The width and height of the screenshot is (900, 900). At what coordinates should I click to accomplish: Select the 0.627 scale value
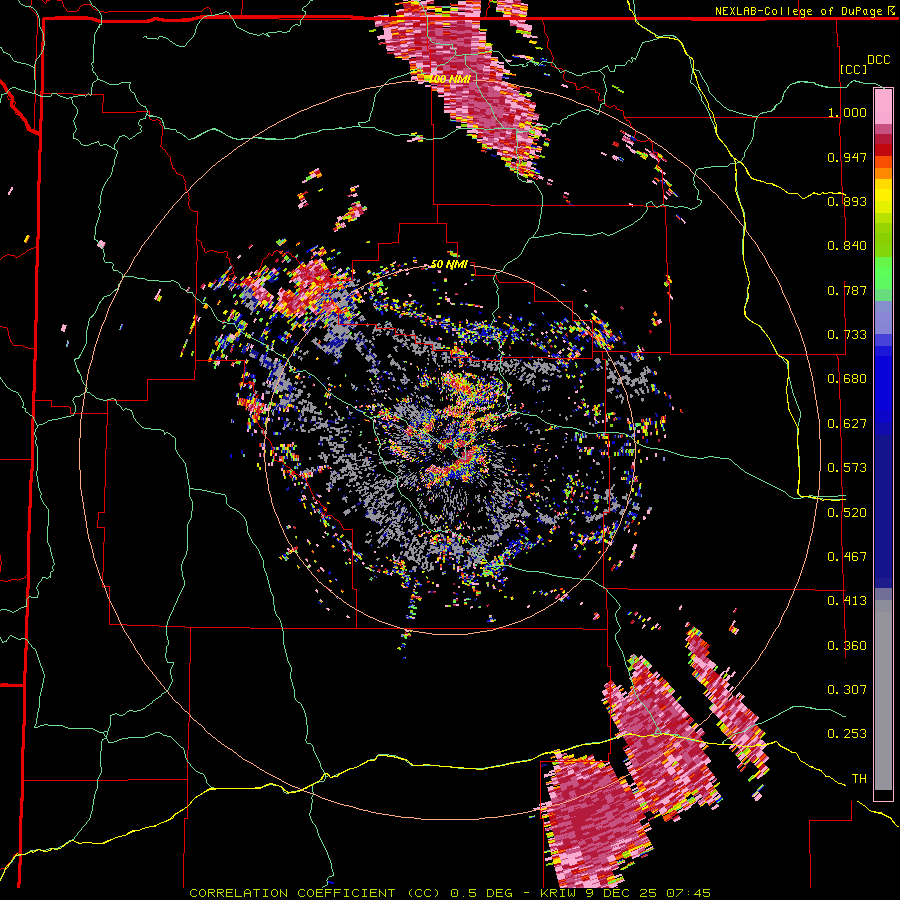(847, 423)
